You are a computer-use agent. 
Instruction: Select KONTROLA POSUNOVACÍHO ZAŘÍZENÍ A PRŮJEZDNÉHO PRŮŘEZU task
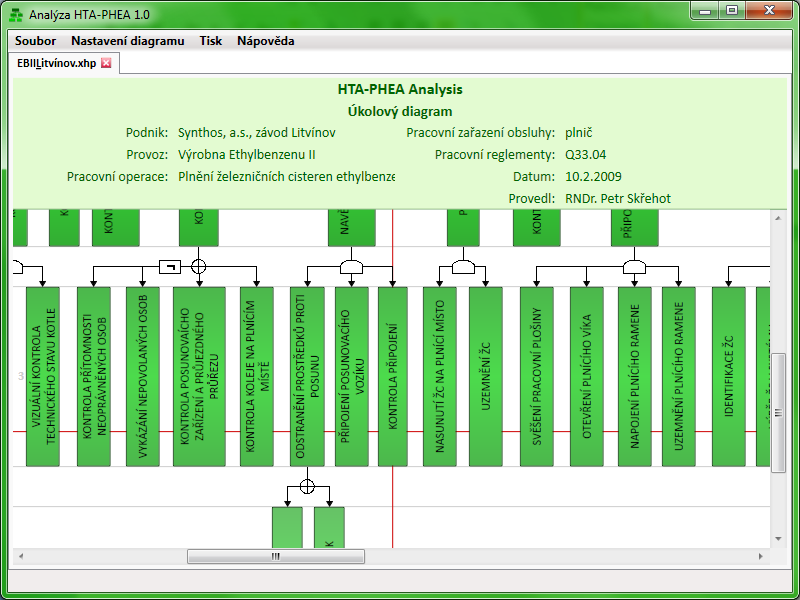199,377
